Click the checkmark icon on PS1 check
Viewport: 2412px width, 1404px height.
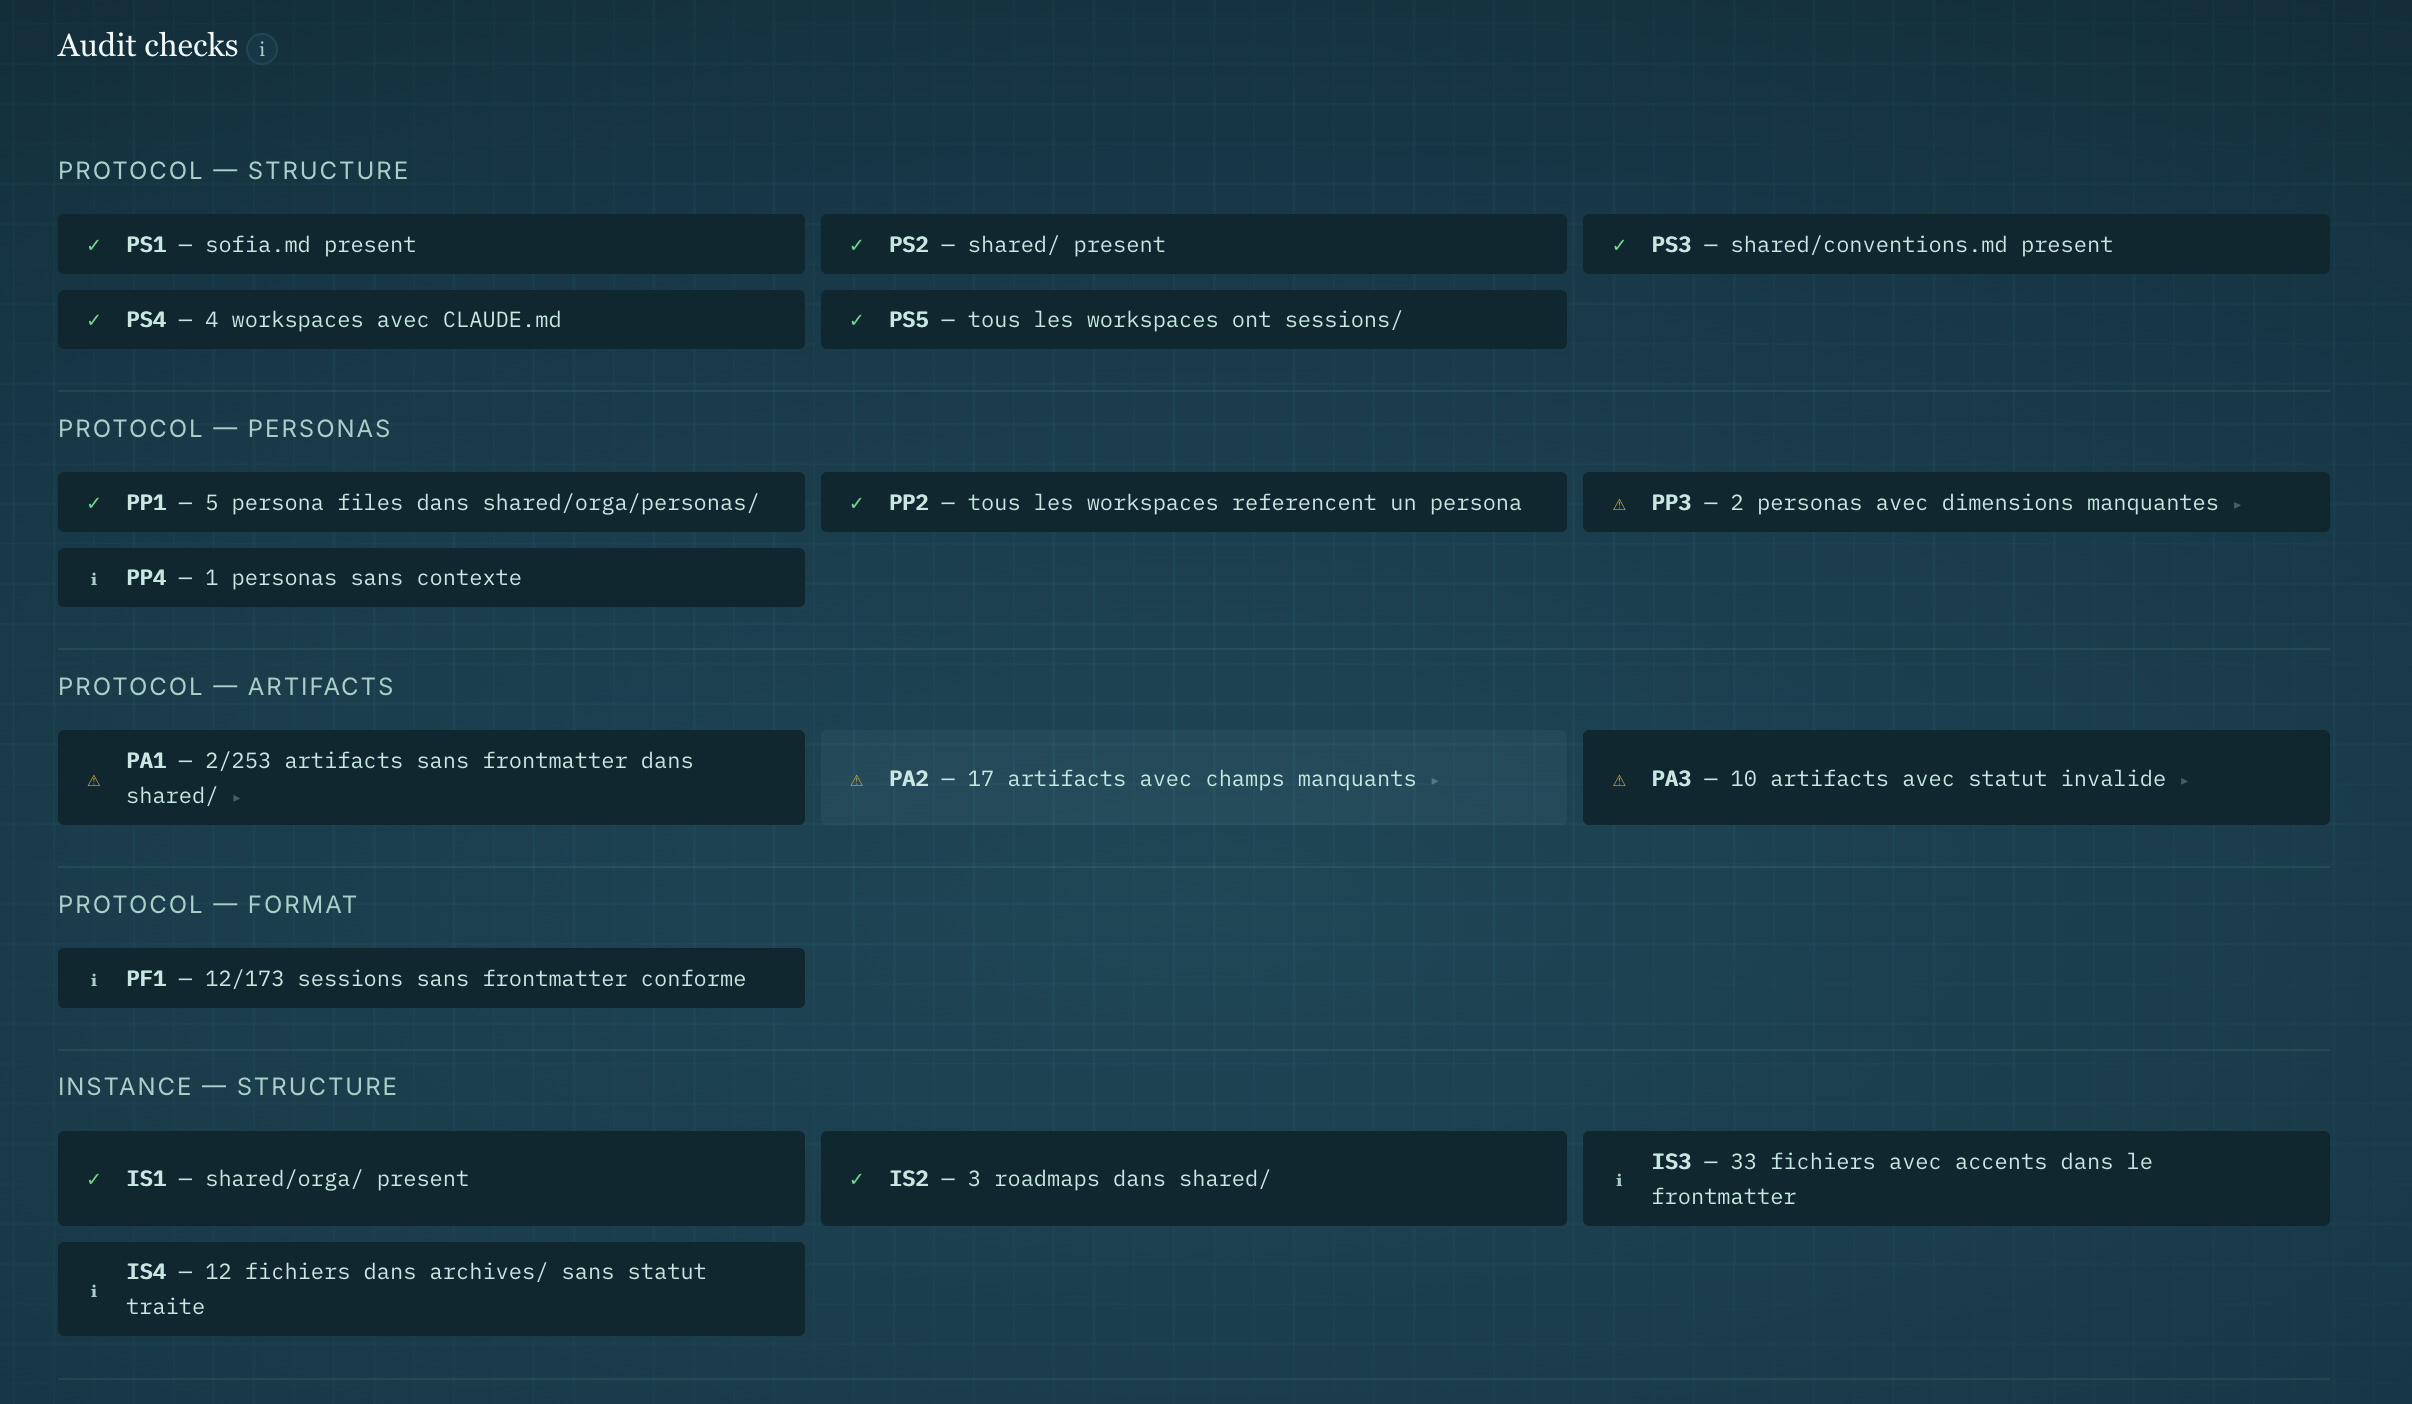click(94, 244)
